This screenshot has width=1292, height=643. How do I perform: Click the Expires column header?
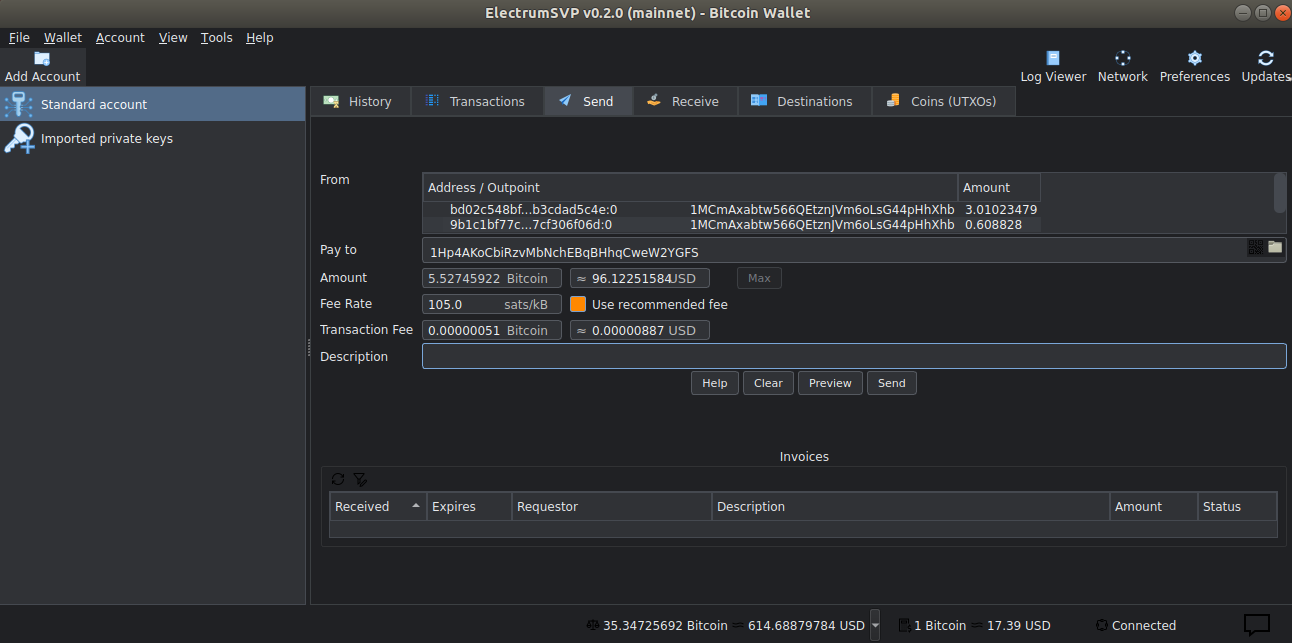click(x=469, y=506)
